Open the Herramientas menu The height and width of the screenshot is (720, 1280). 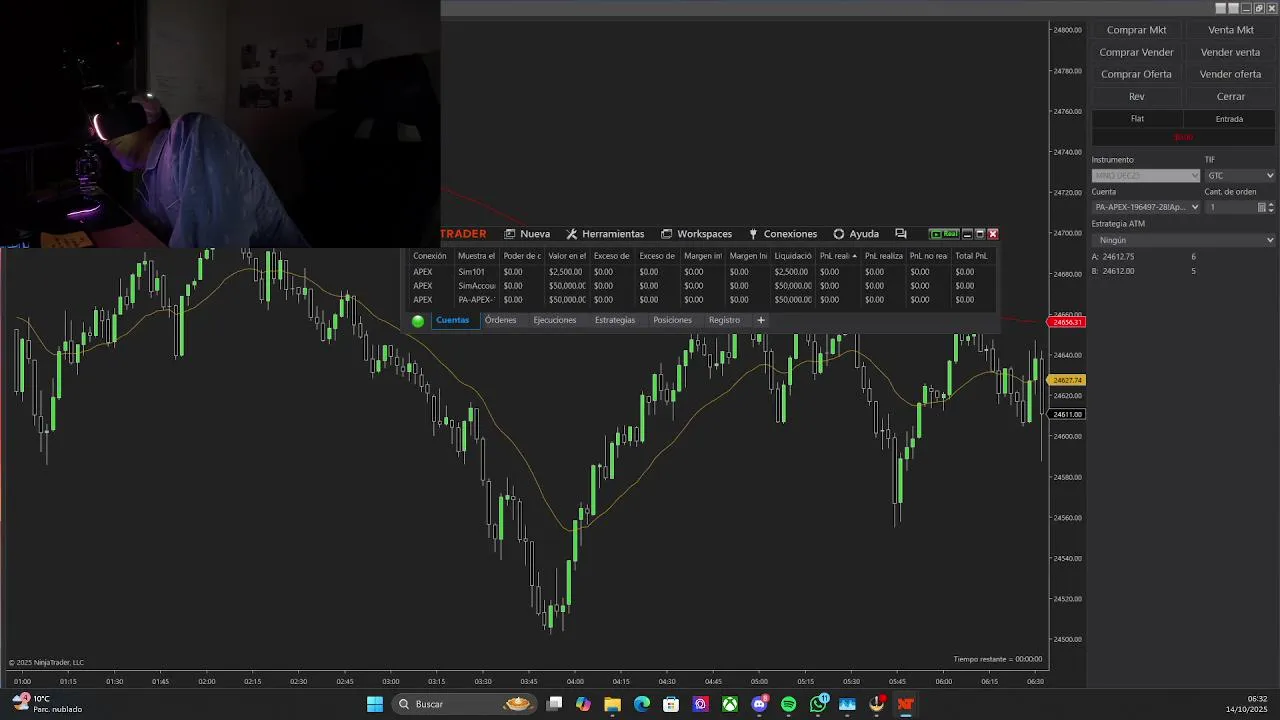[x=605, y=234]
